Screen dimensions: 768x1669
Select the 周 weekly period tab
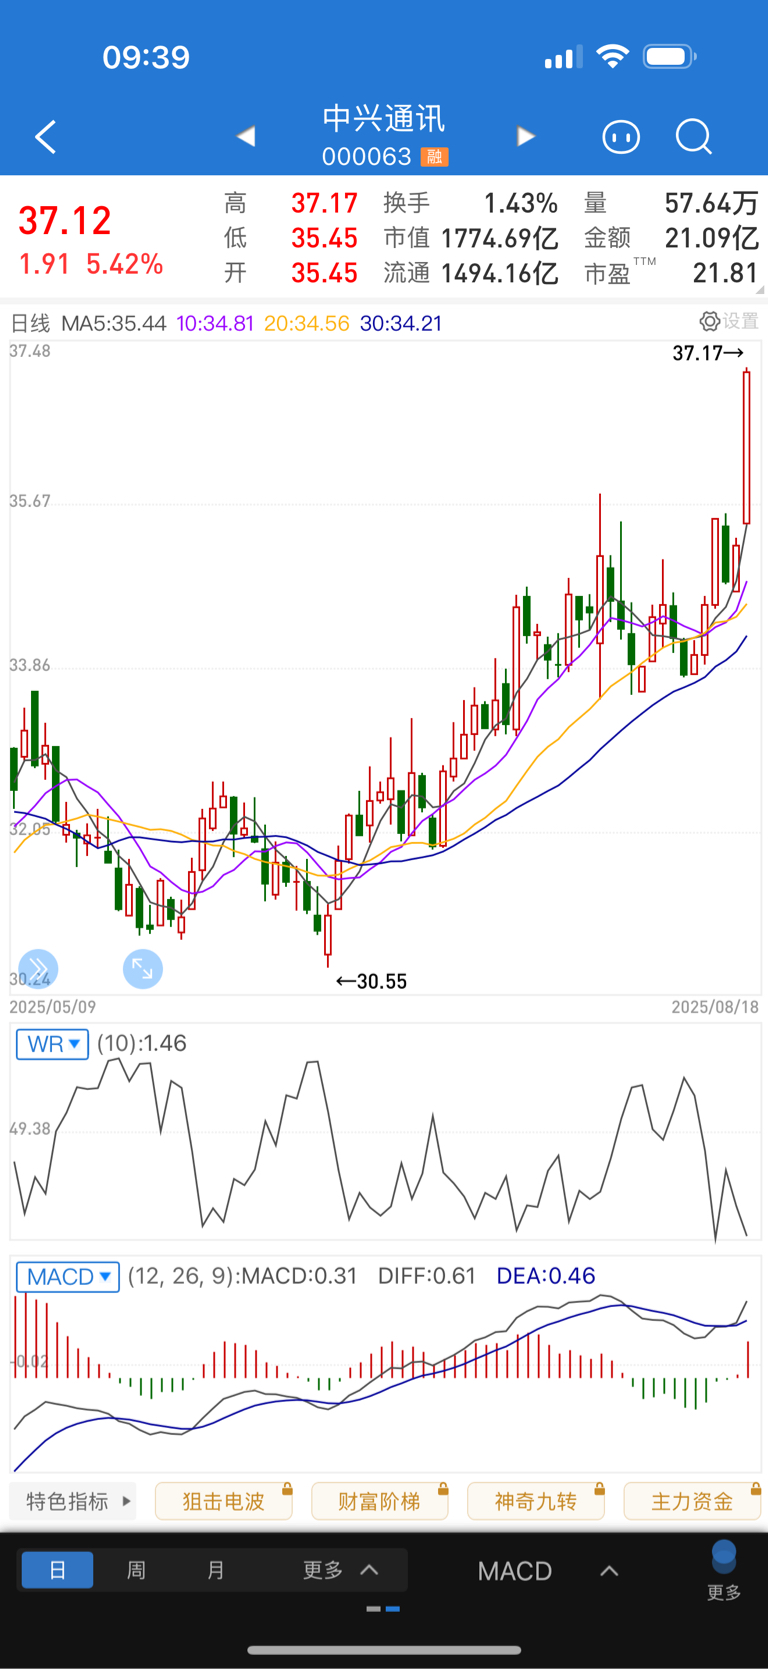coord(136,1570)
